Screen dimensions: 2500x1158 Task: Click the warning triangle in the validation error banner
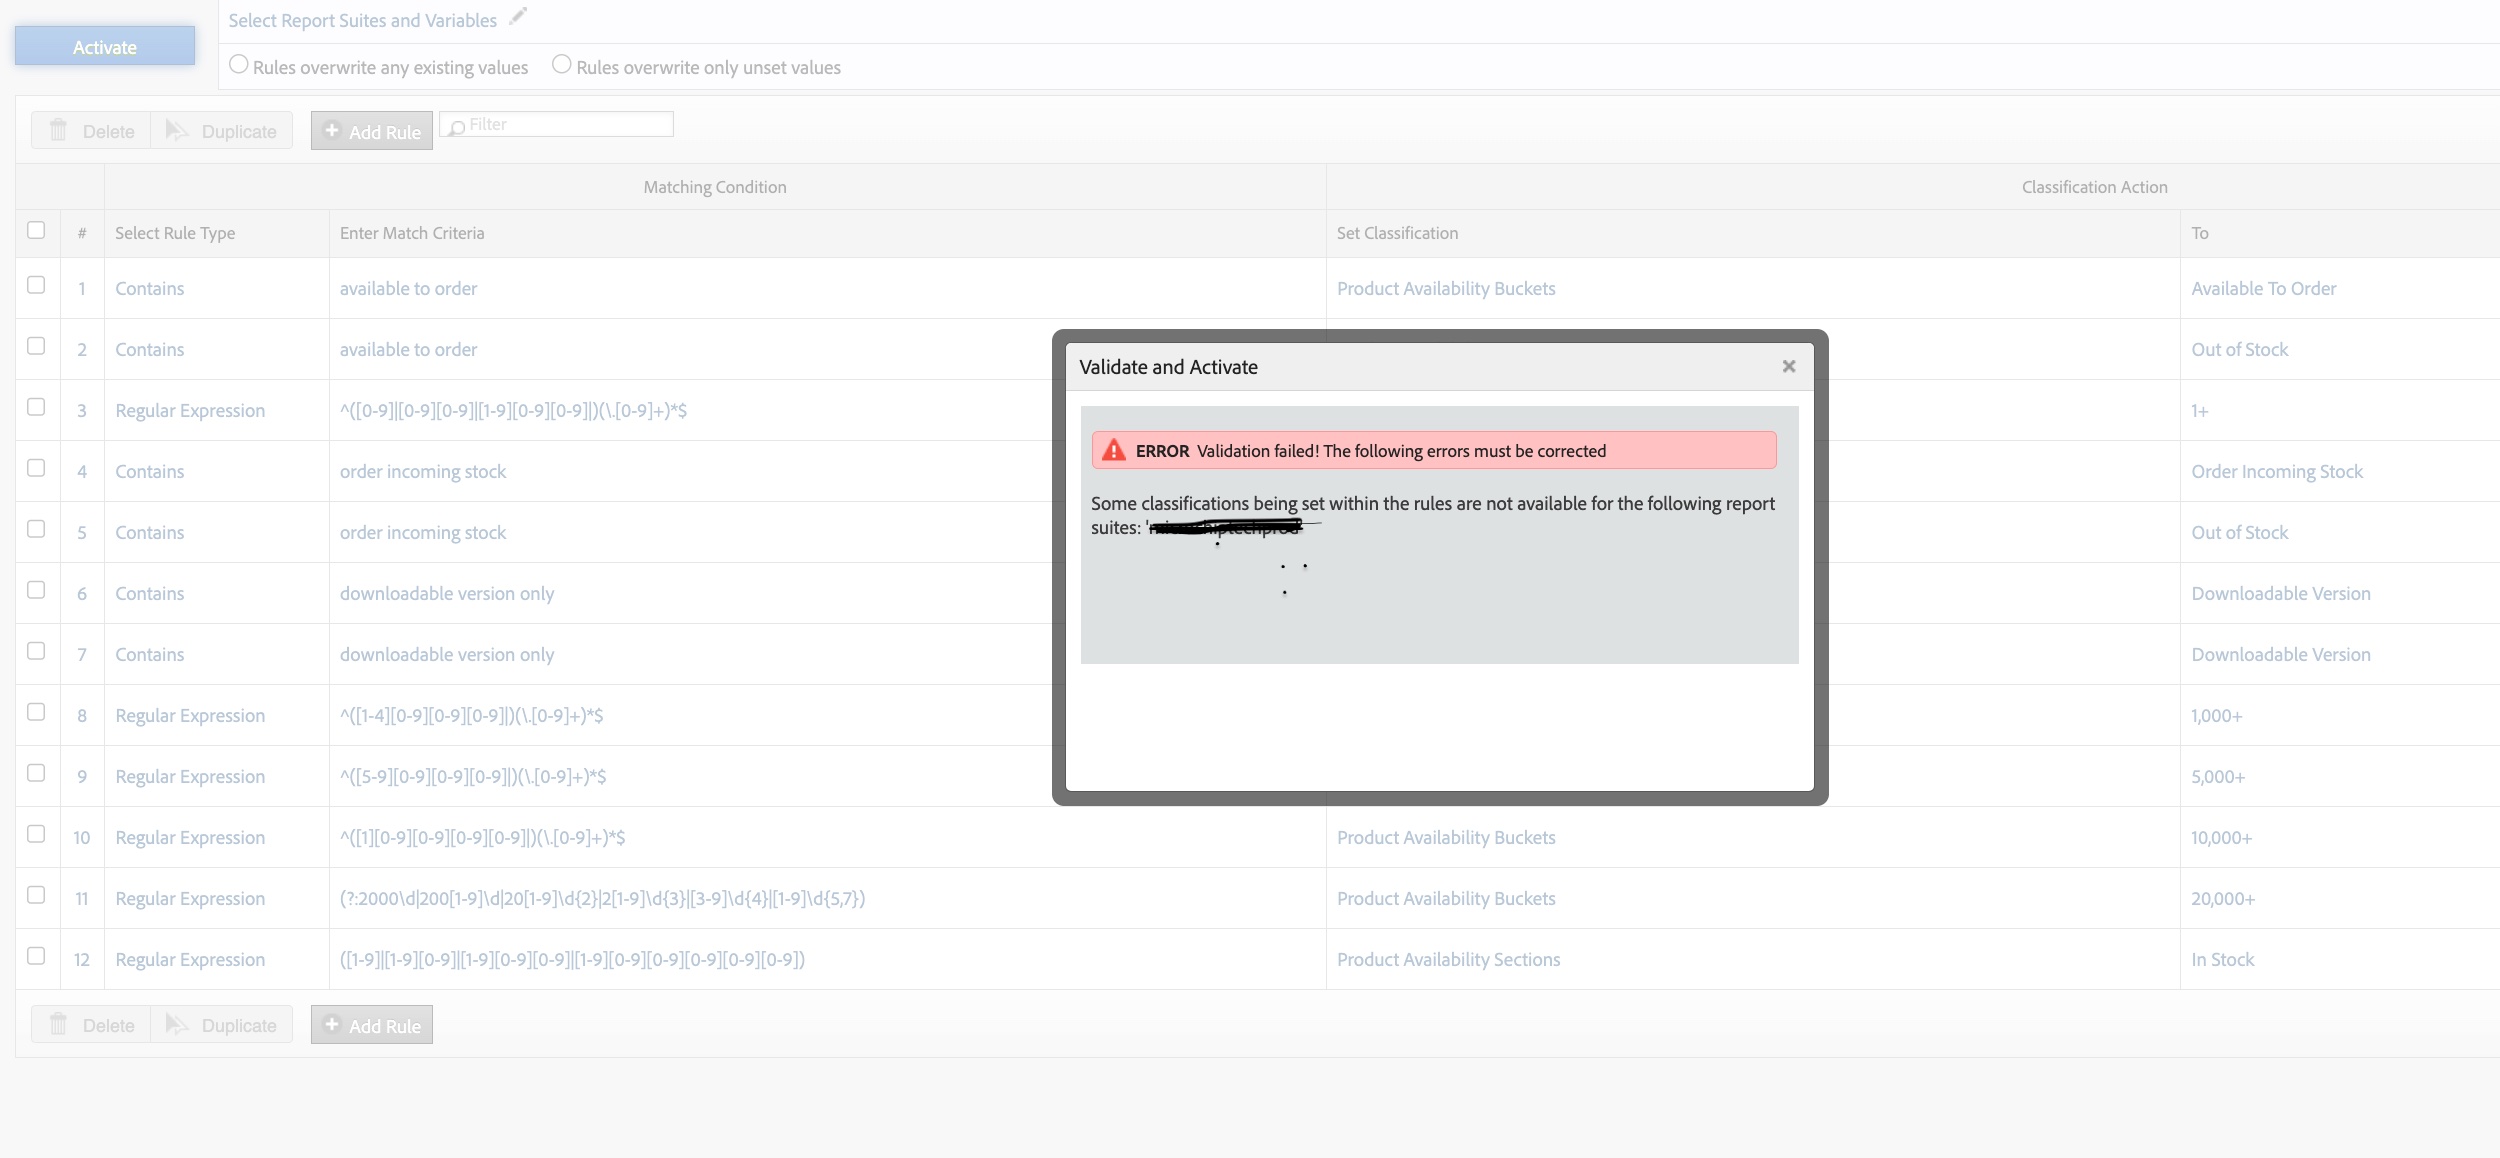point(1113,450)
